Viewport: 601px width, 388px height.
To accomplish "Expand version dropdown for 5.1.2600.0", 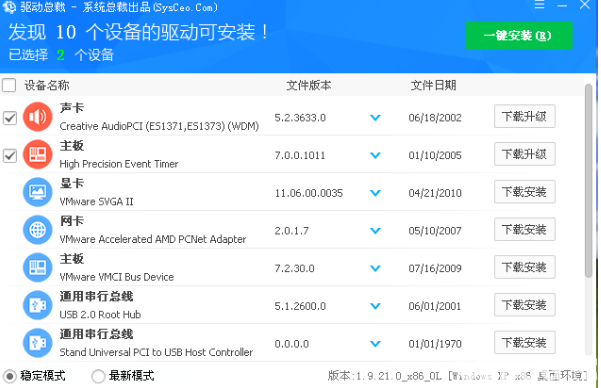I will tap(376, 306).
